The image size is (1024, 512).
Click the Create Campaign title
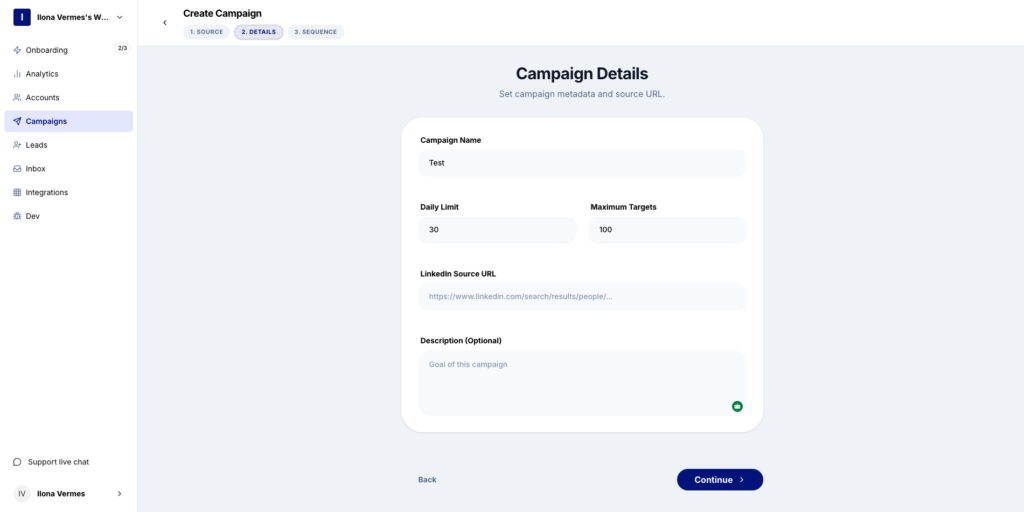click(x=223, y=13)
